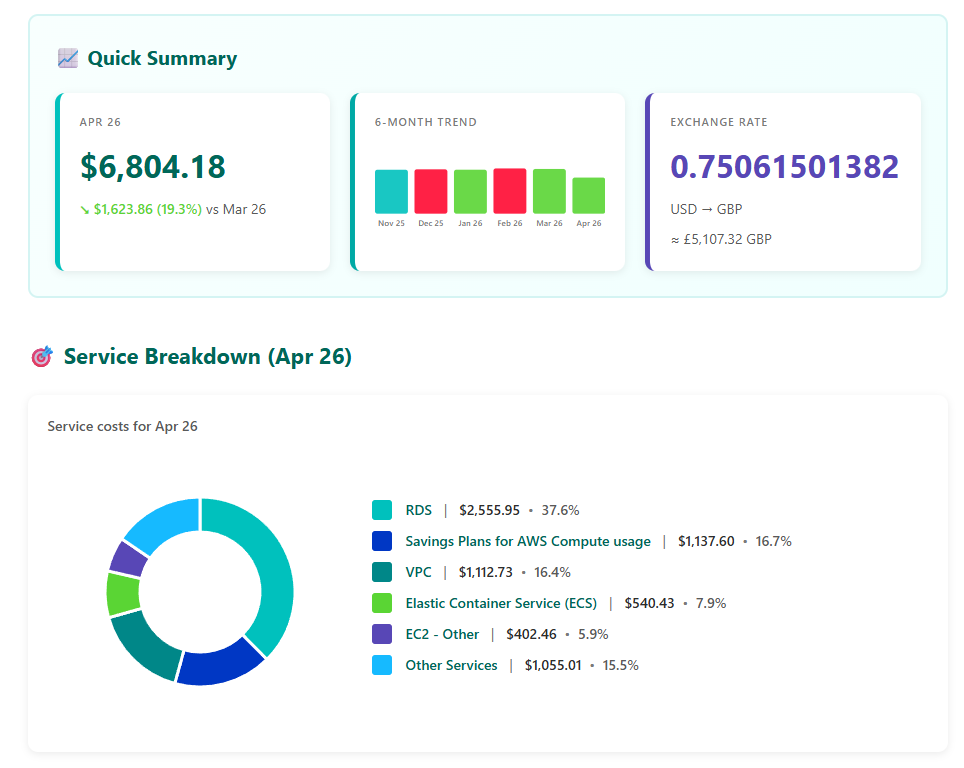Click the Apr 26 trend bar
The width and height of the screenshot is (964, 768).
click(x=588, y=196)
